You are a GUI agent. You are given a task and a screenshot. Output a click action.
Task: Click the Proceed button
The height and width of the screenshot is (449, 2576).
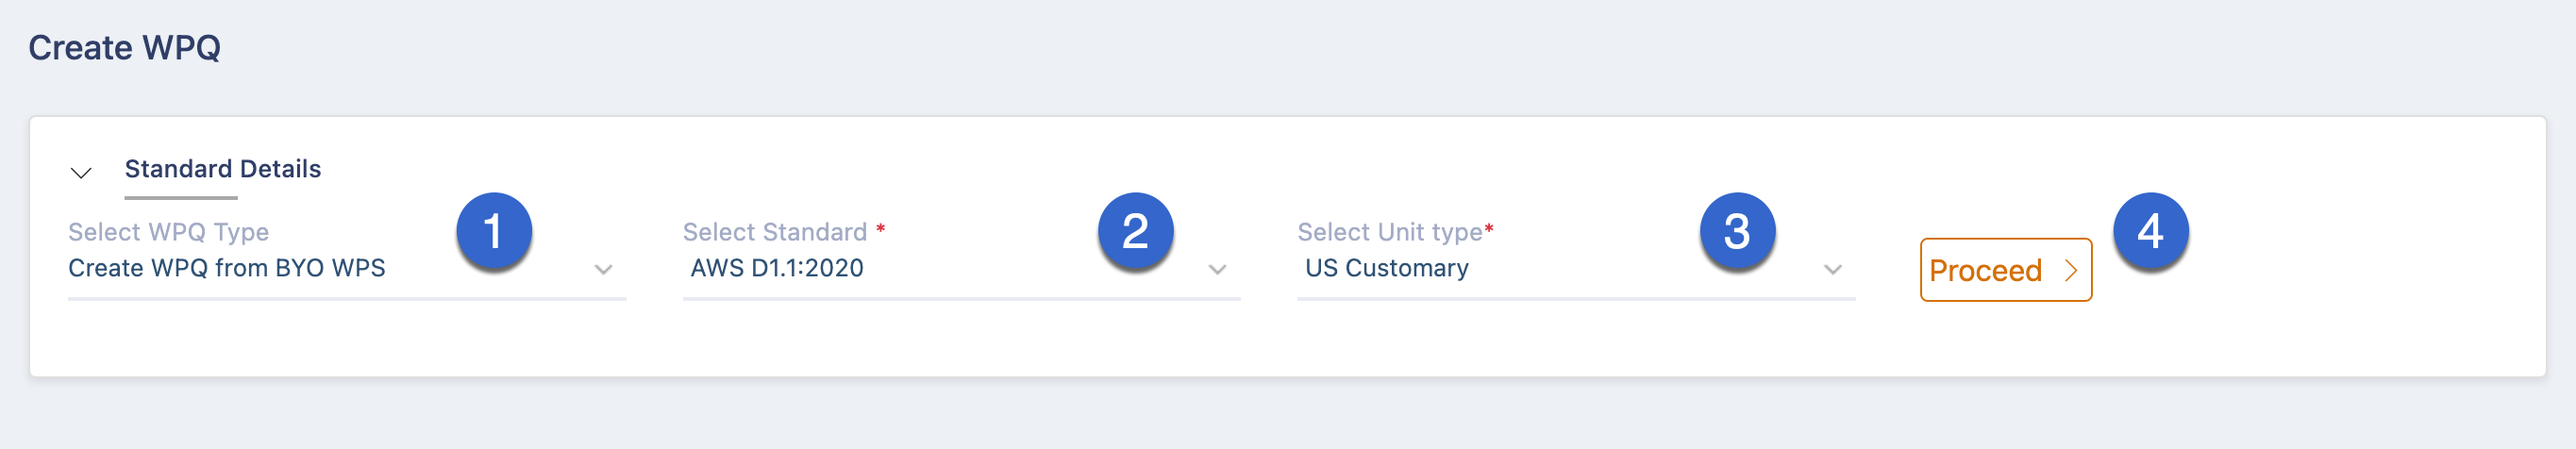pos(2005,270)
